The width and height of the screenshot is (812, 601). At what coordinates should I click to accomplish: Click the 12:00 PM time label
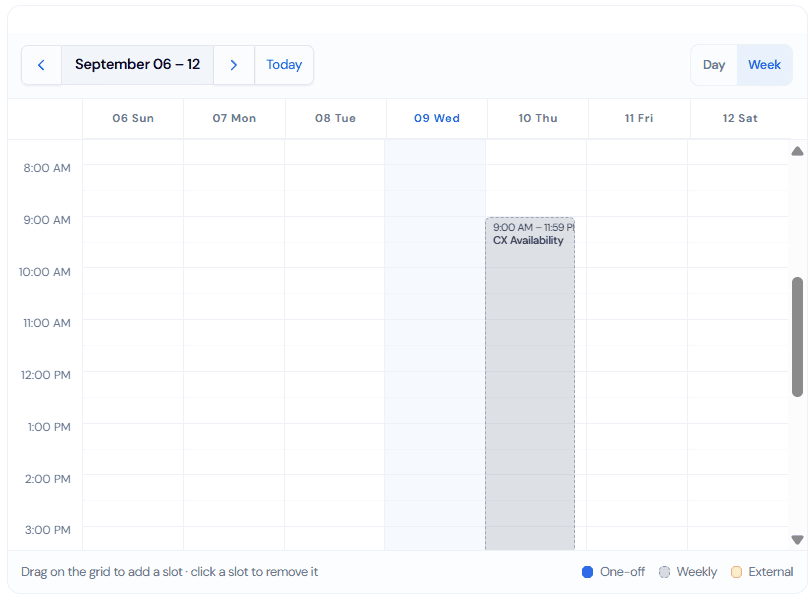pyautogui.click(x=46, y=375)
